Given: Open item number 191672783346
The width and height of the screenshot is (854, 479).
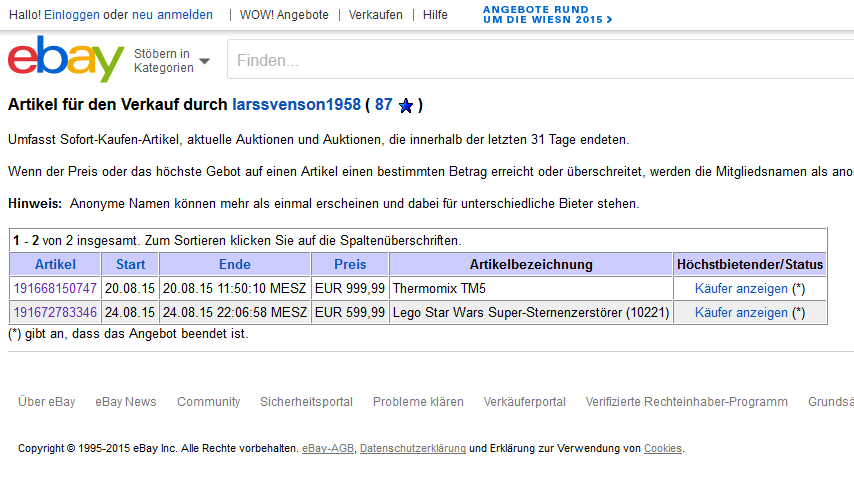Looking at the screenshot, I should tap(55, 312).
